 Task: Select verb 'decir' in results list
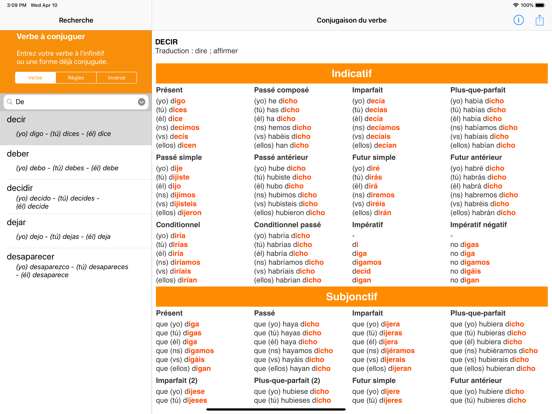pyautogui.click(x=76, y=127)
